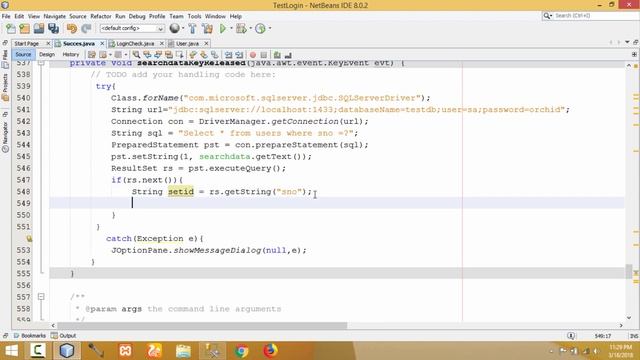The width and height of the screenshot is (640, 360).
Task: Click the Save All toolbar icon
Action: click(53, 29)
